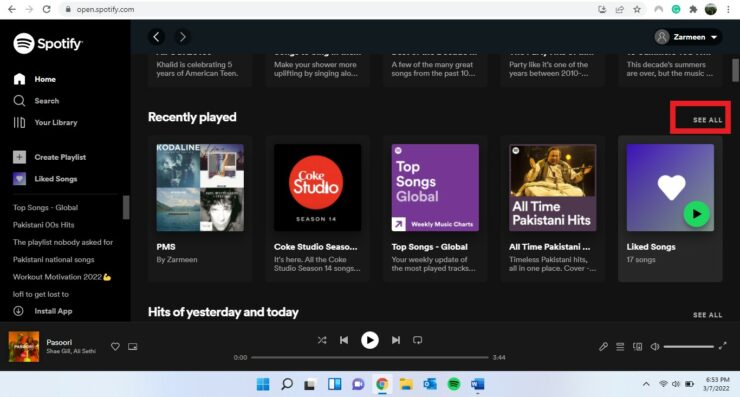Image resolution: width=740 pixels, height=397 pixels.
Task: Skip to next track
Action: 395,340
